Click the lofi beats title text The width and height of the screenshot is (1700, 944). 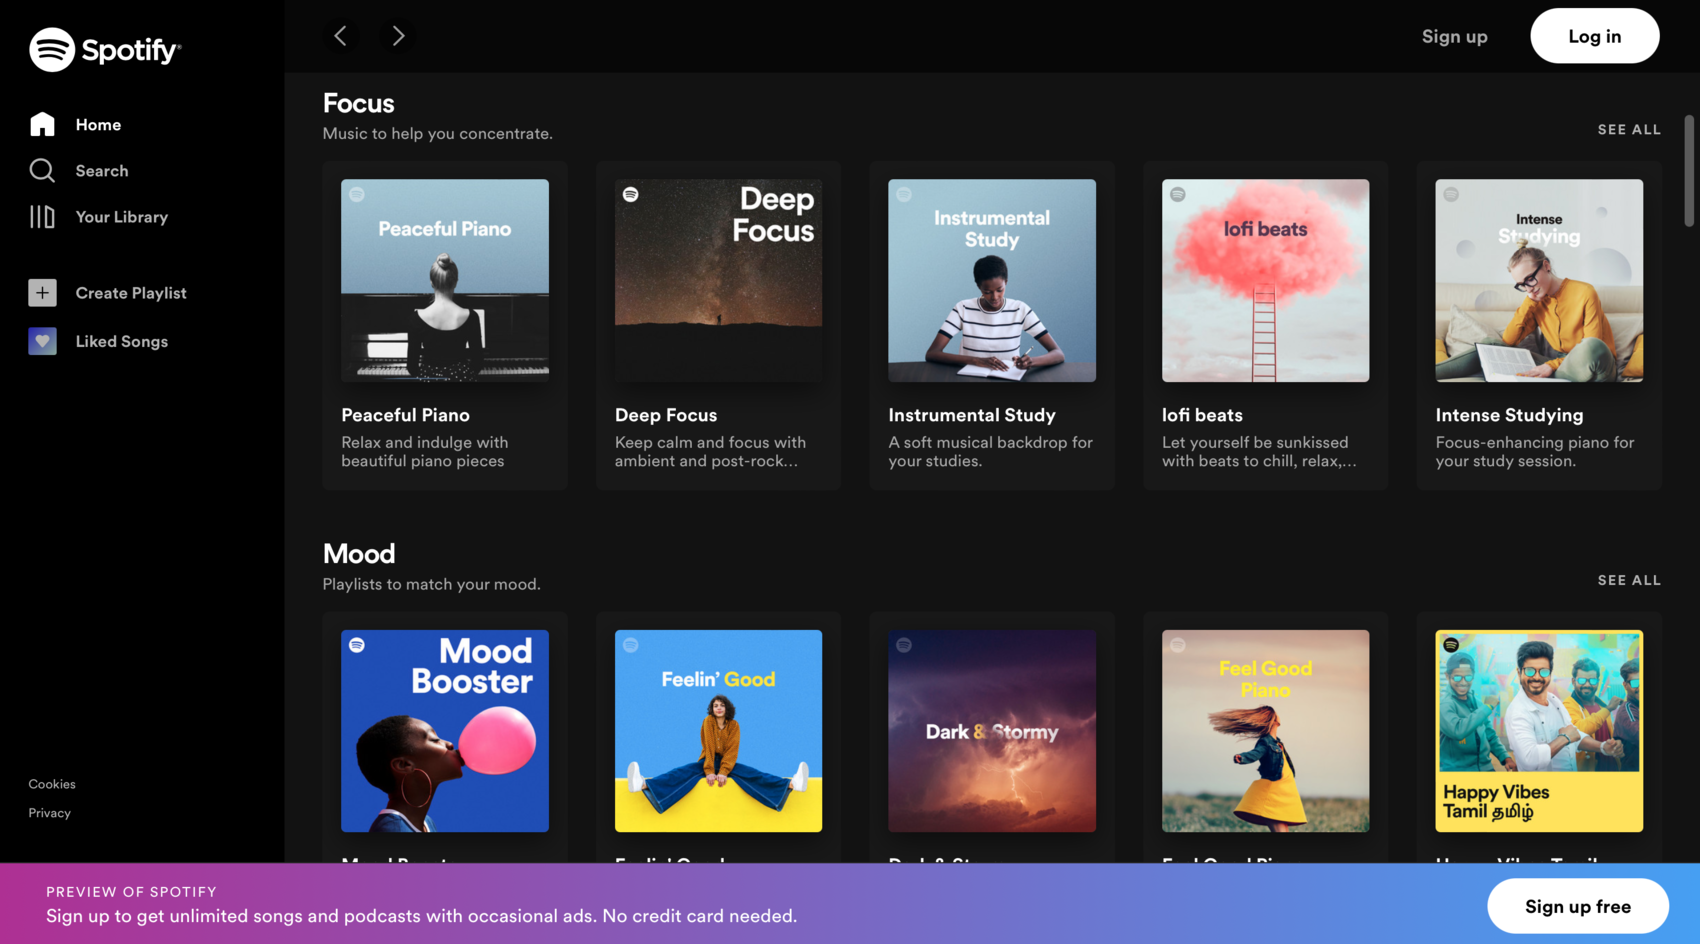(1202, 415)
